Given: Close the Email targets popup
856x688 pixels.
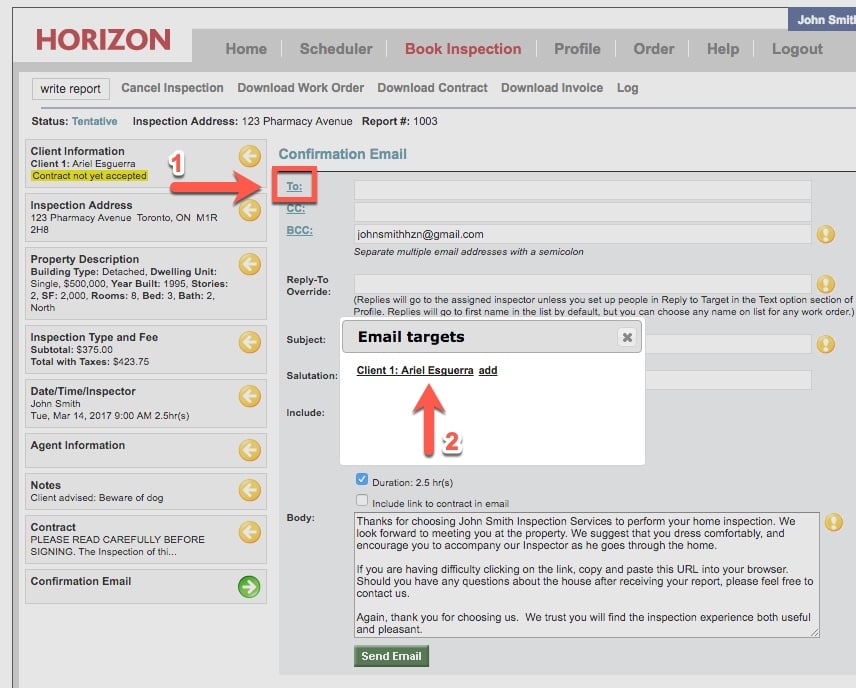Looking at the screenshot, I should tap(627, 338).
